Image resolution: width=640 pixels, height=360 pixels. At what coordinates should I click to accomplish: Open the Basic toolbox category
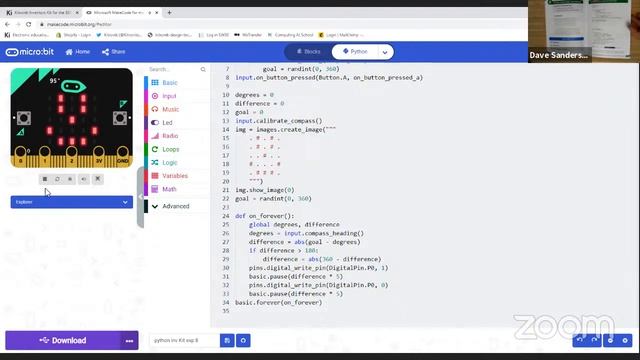pos(176,83)
